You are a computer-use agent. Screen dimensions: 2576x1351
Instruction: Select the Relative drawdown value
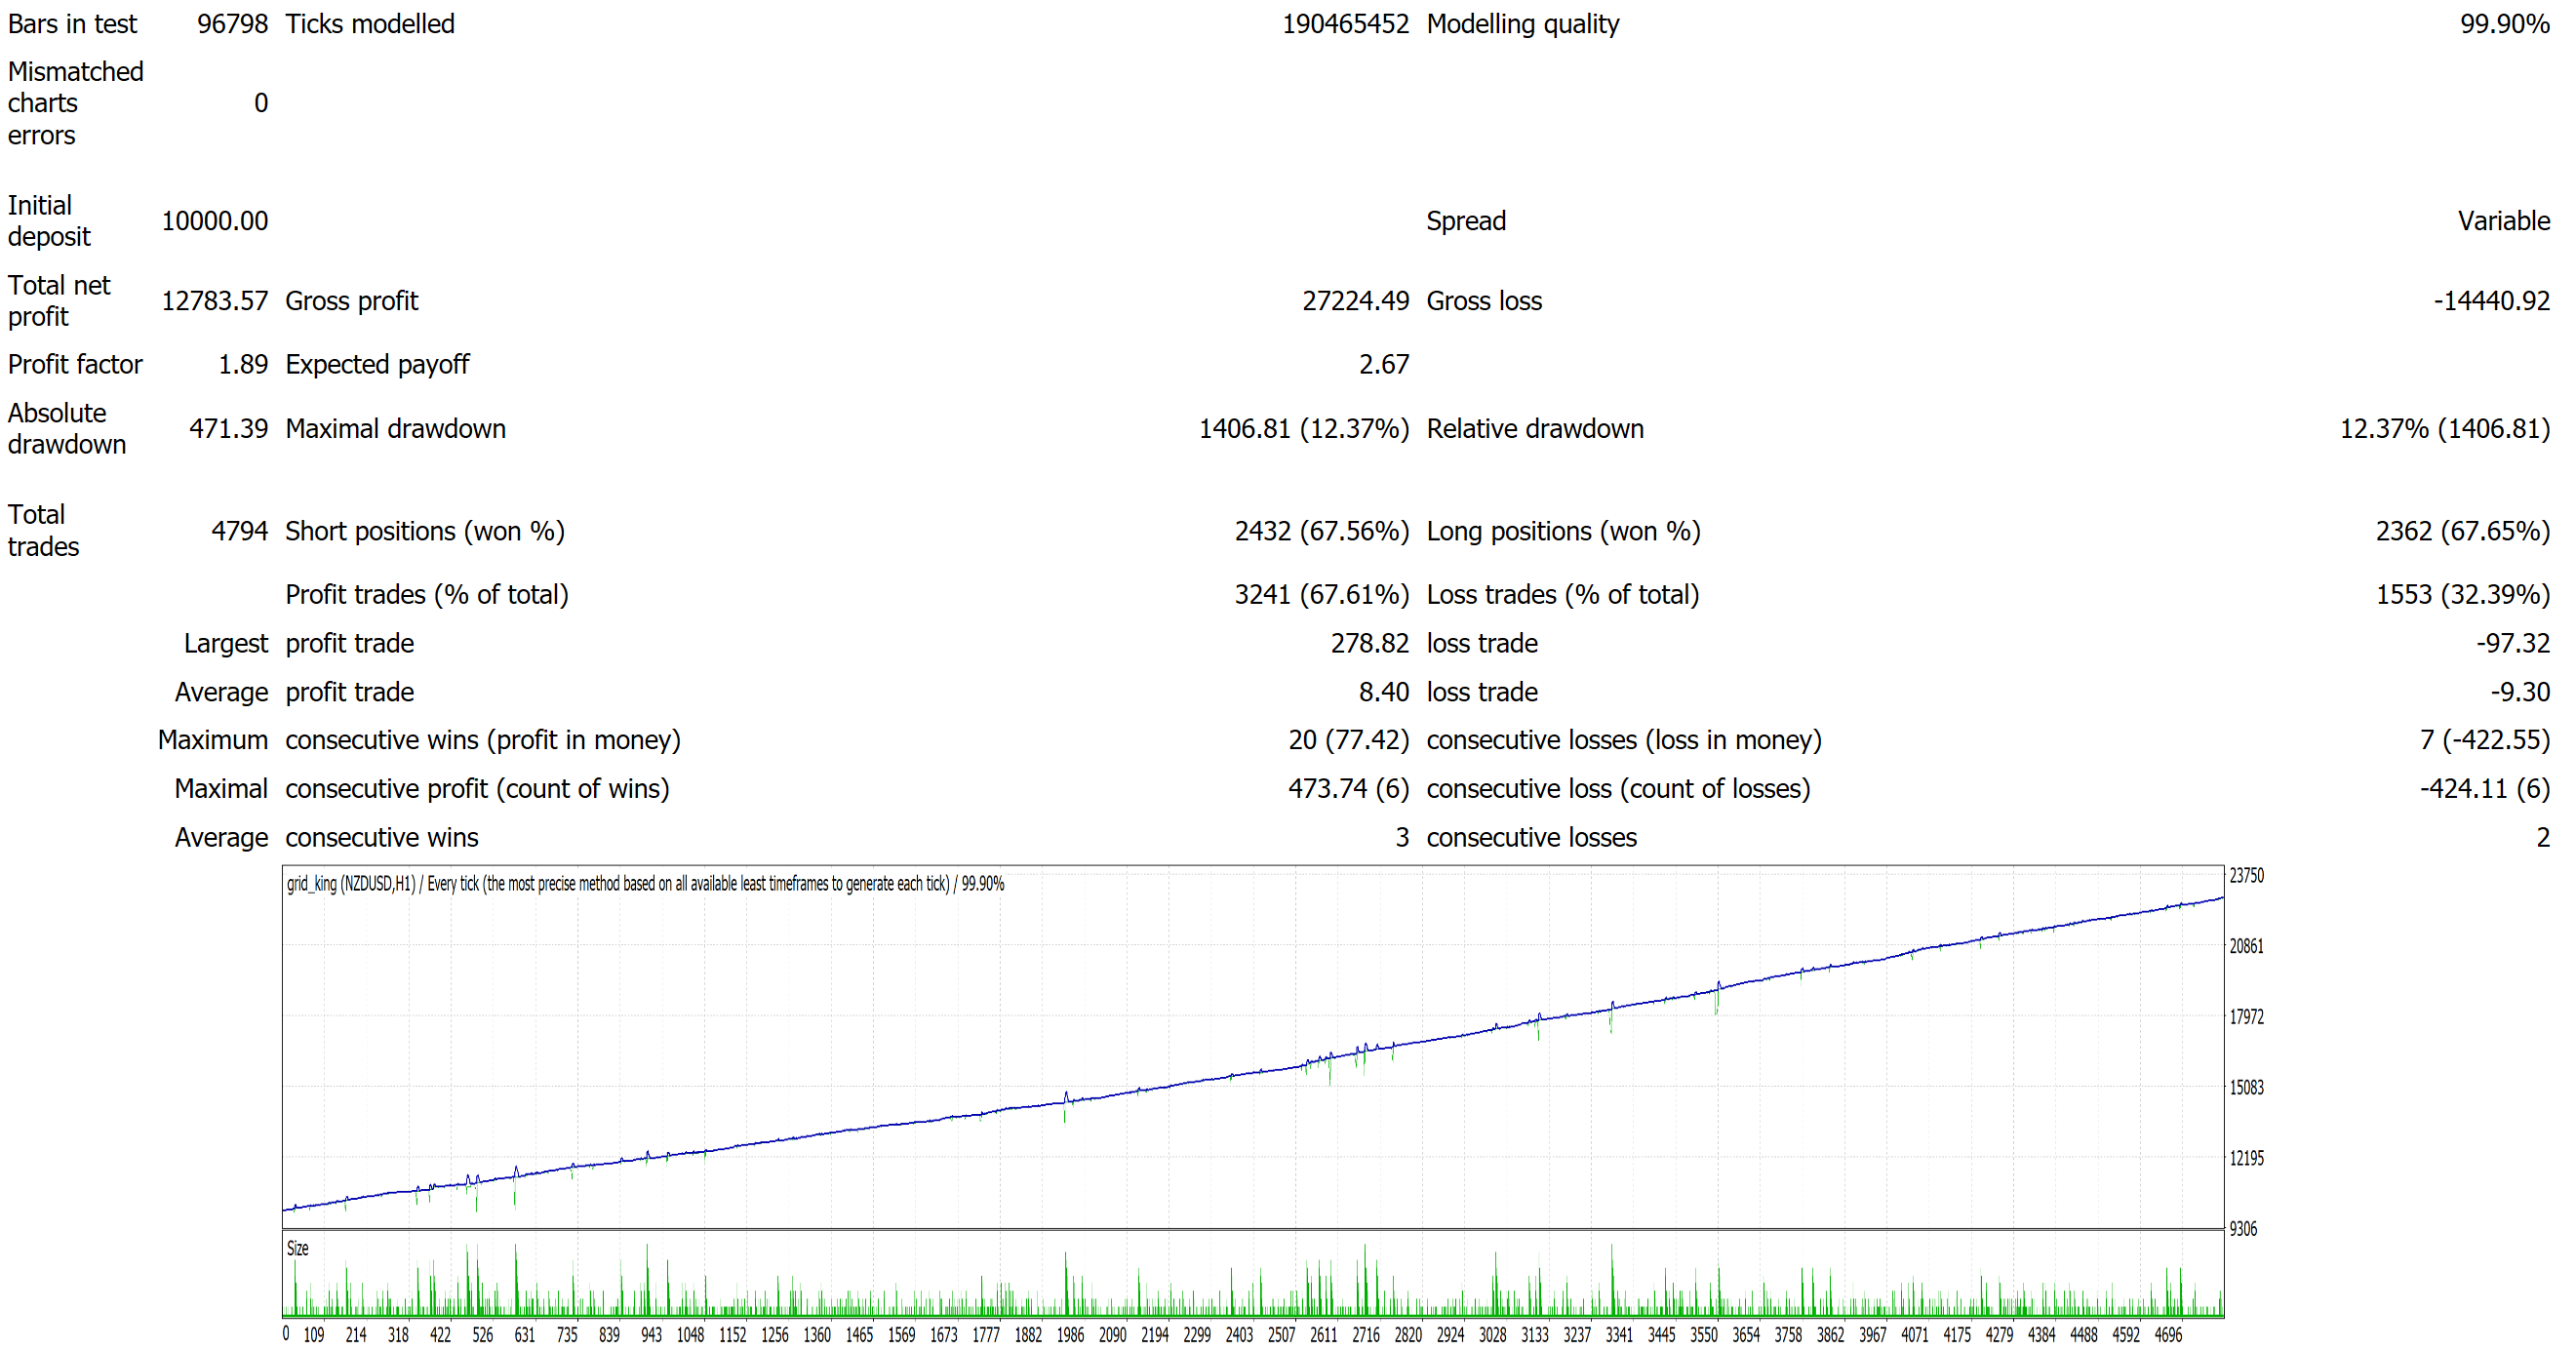tap(2444, 429)
